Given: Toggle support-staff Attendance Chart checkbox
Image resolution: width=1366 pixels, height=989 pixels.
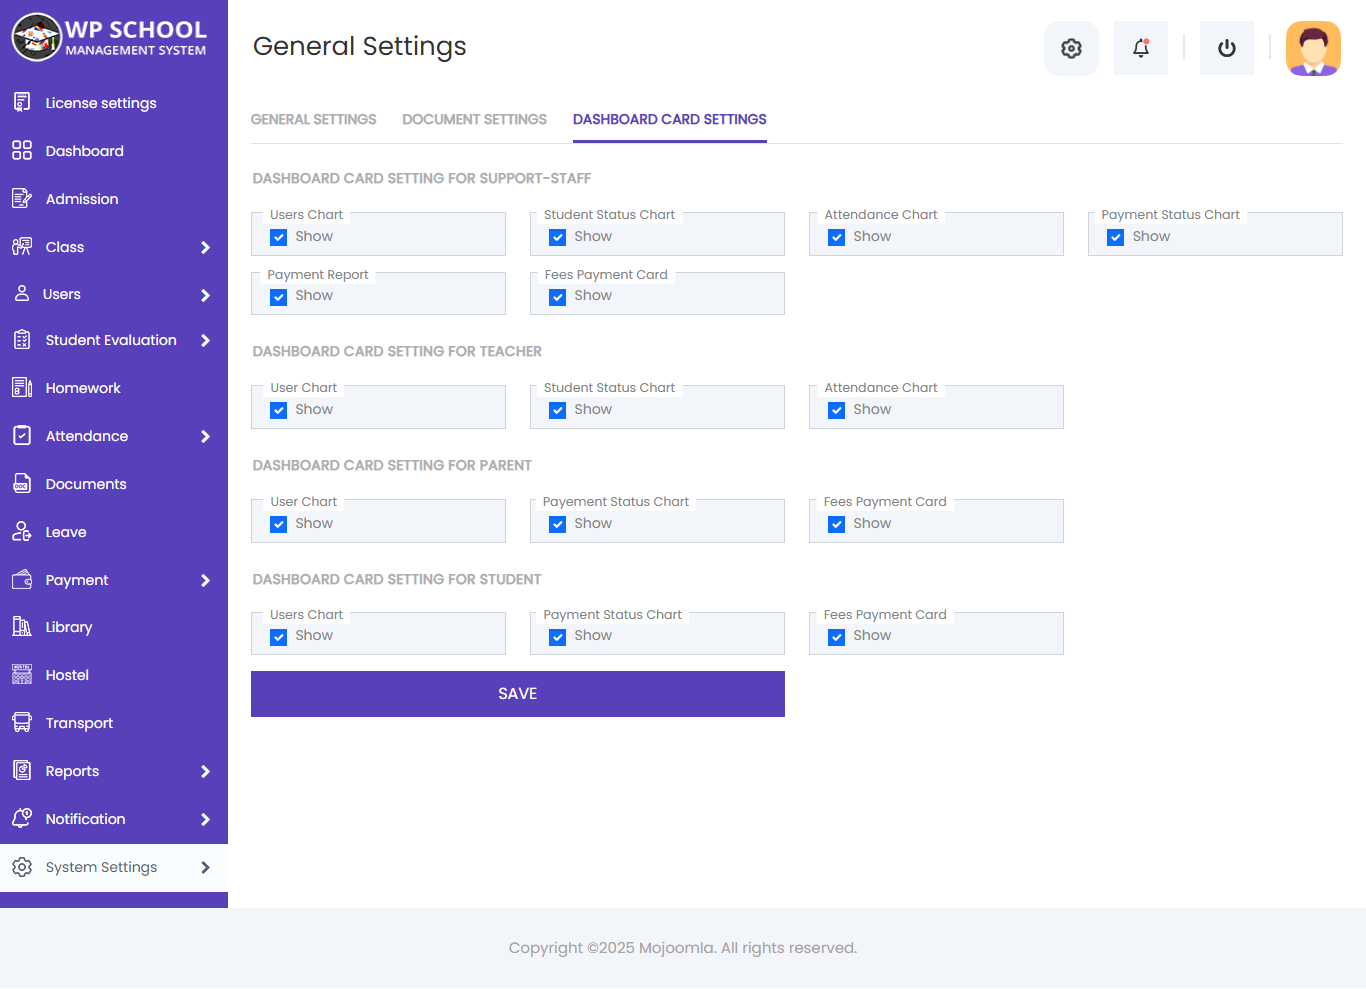Looking at the screenshot, I should pos(837,238).
